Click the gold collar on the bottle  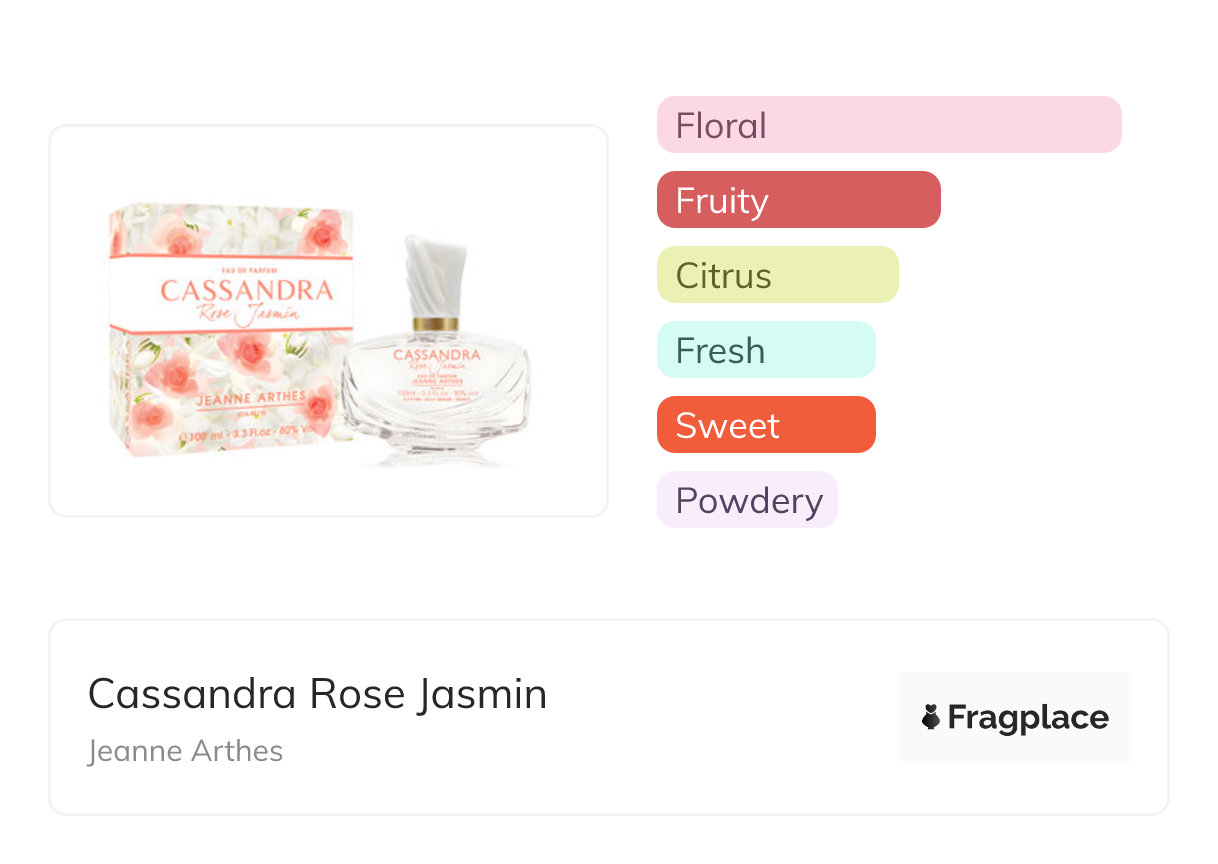tap(436, 323)
